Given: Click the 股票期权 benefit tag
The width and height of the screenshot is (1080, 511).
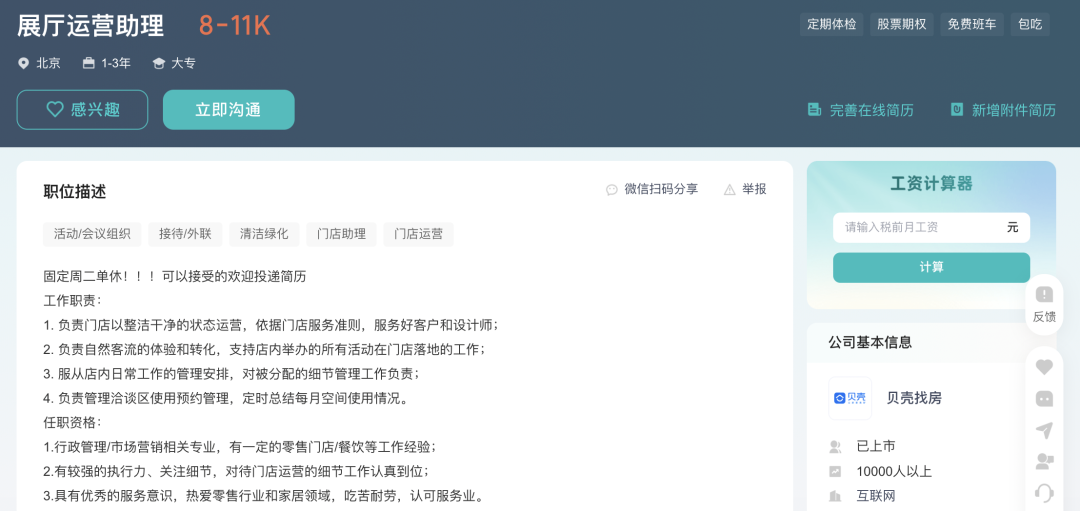Looking at the screenshot, I should (902, 24).
